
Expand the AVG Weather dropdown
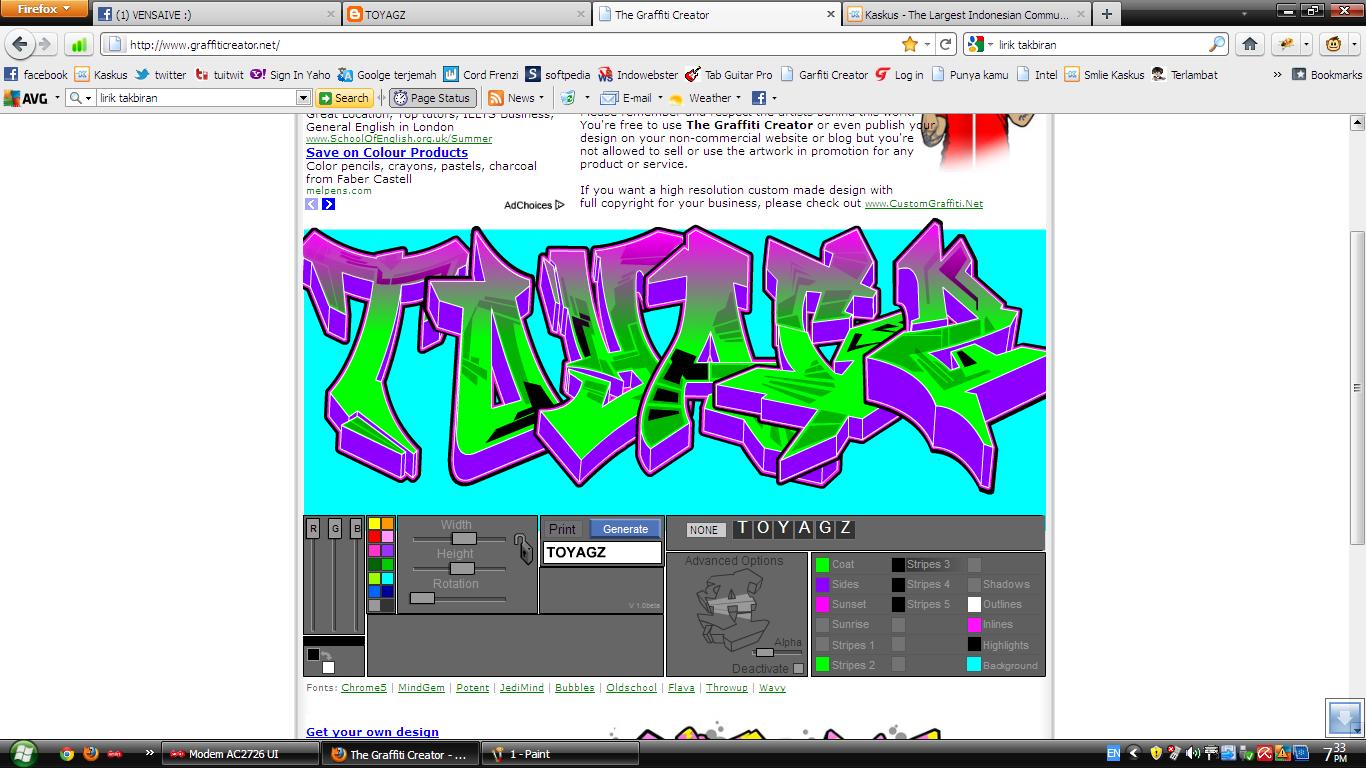(738, 98)
